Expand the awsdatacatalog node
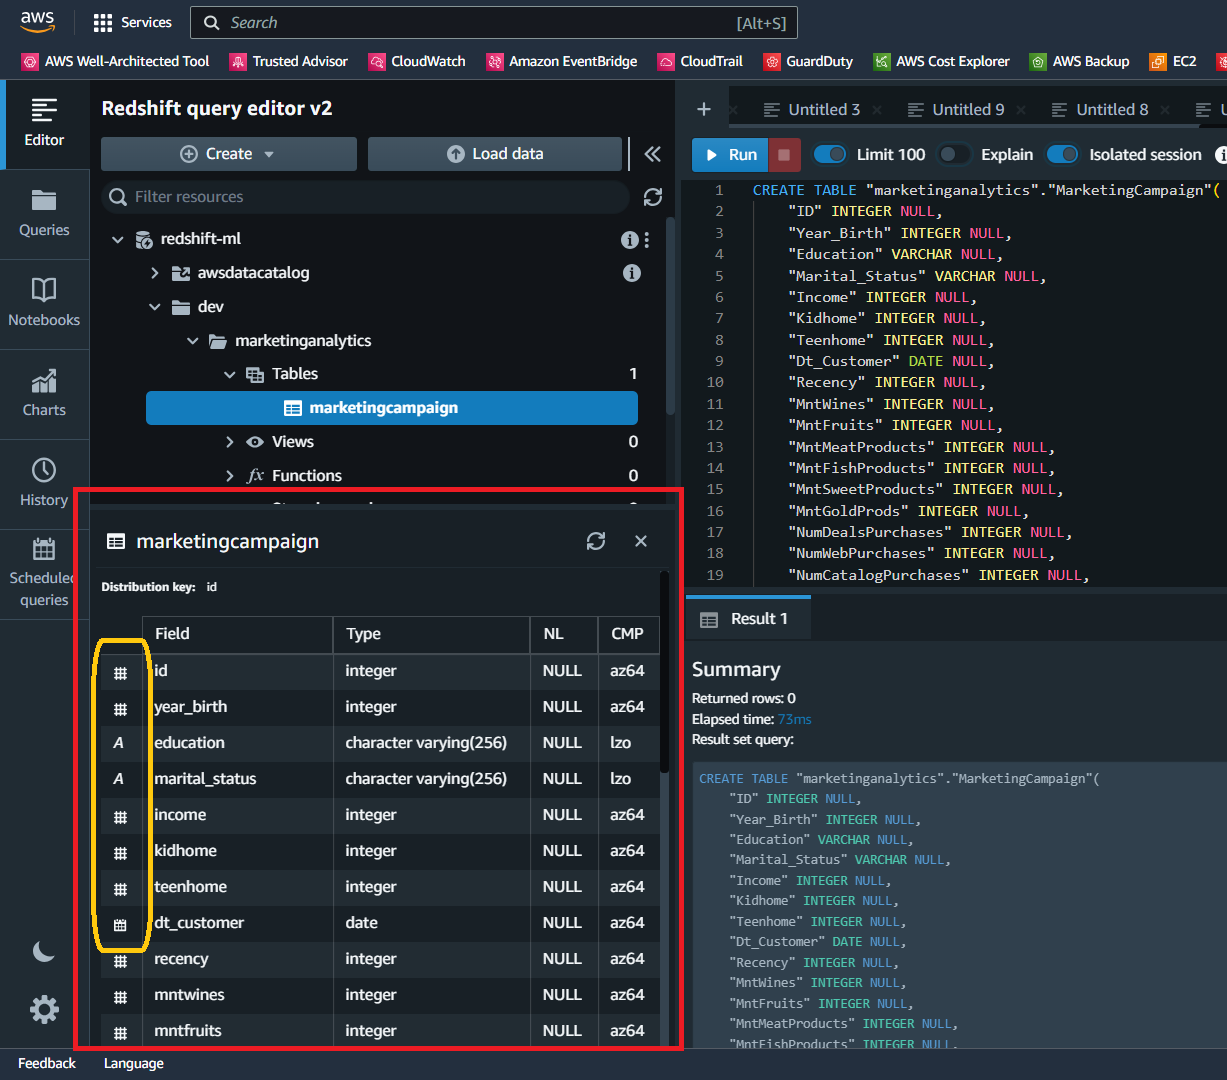Screen dimensions: 1227x1080 coord(154,273)
